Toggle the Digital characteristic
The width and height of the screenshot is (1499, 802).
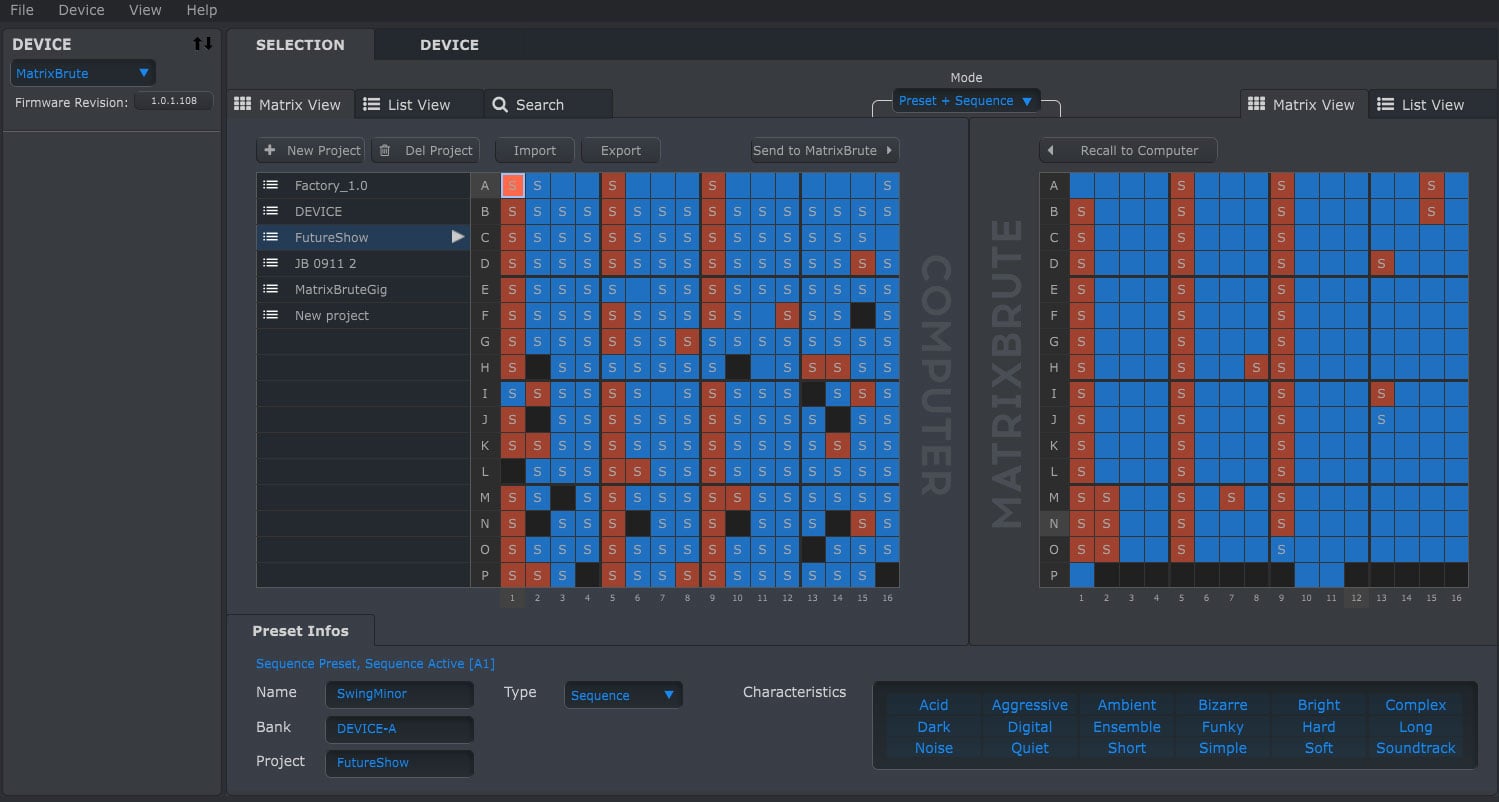coord(1030,727)
